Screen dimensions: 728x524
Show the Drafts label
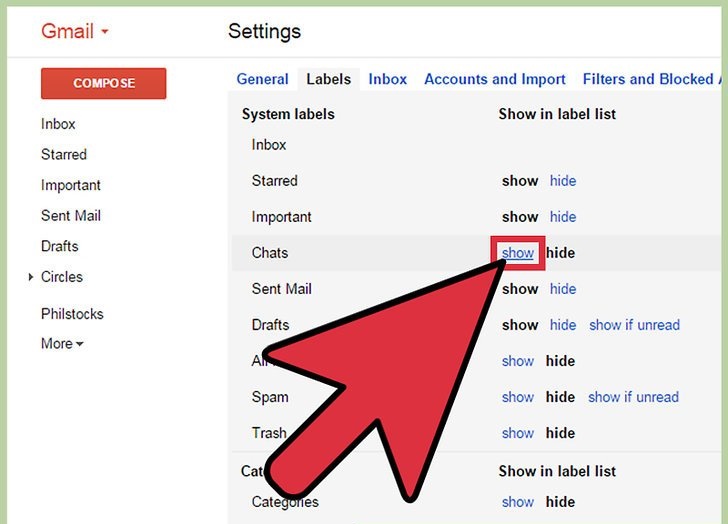(x=520, y=325)
